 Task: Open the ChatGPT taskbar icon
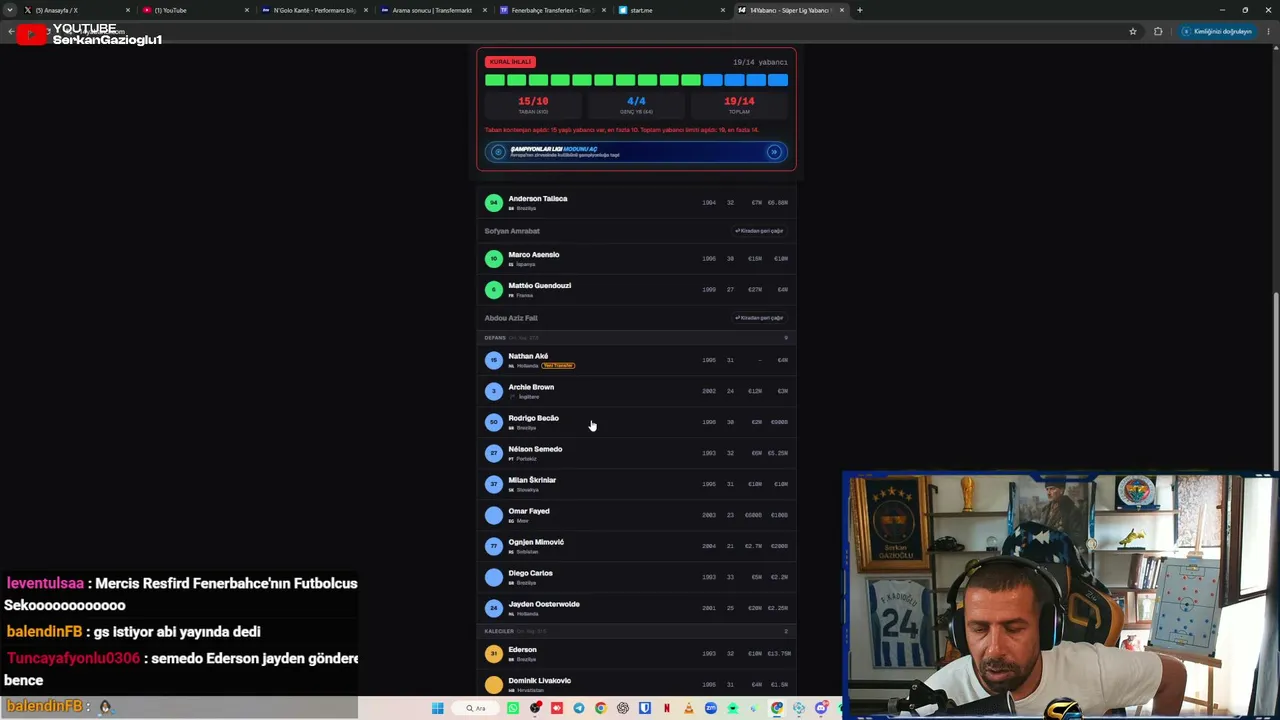pyautogui.click(x=623, y=708)
